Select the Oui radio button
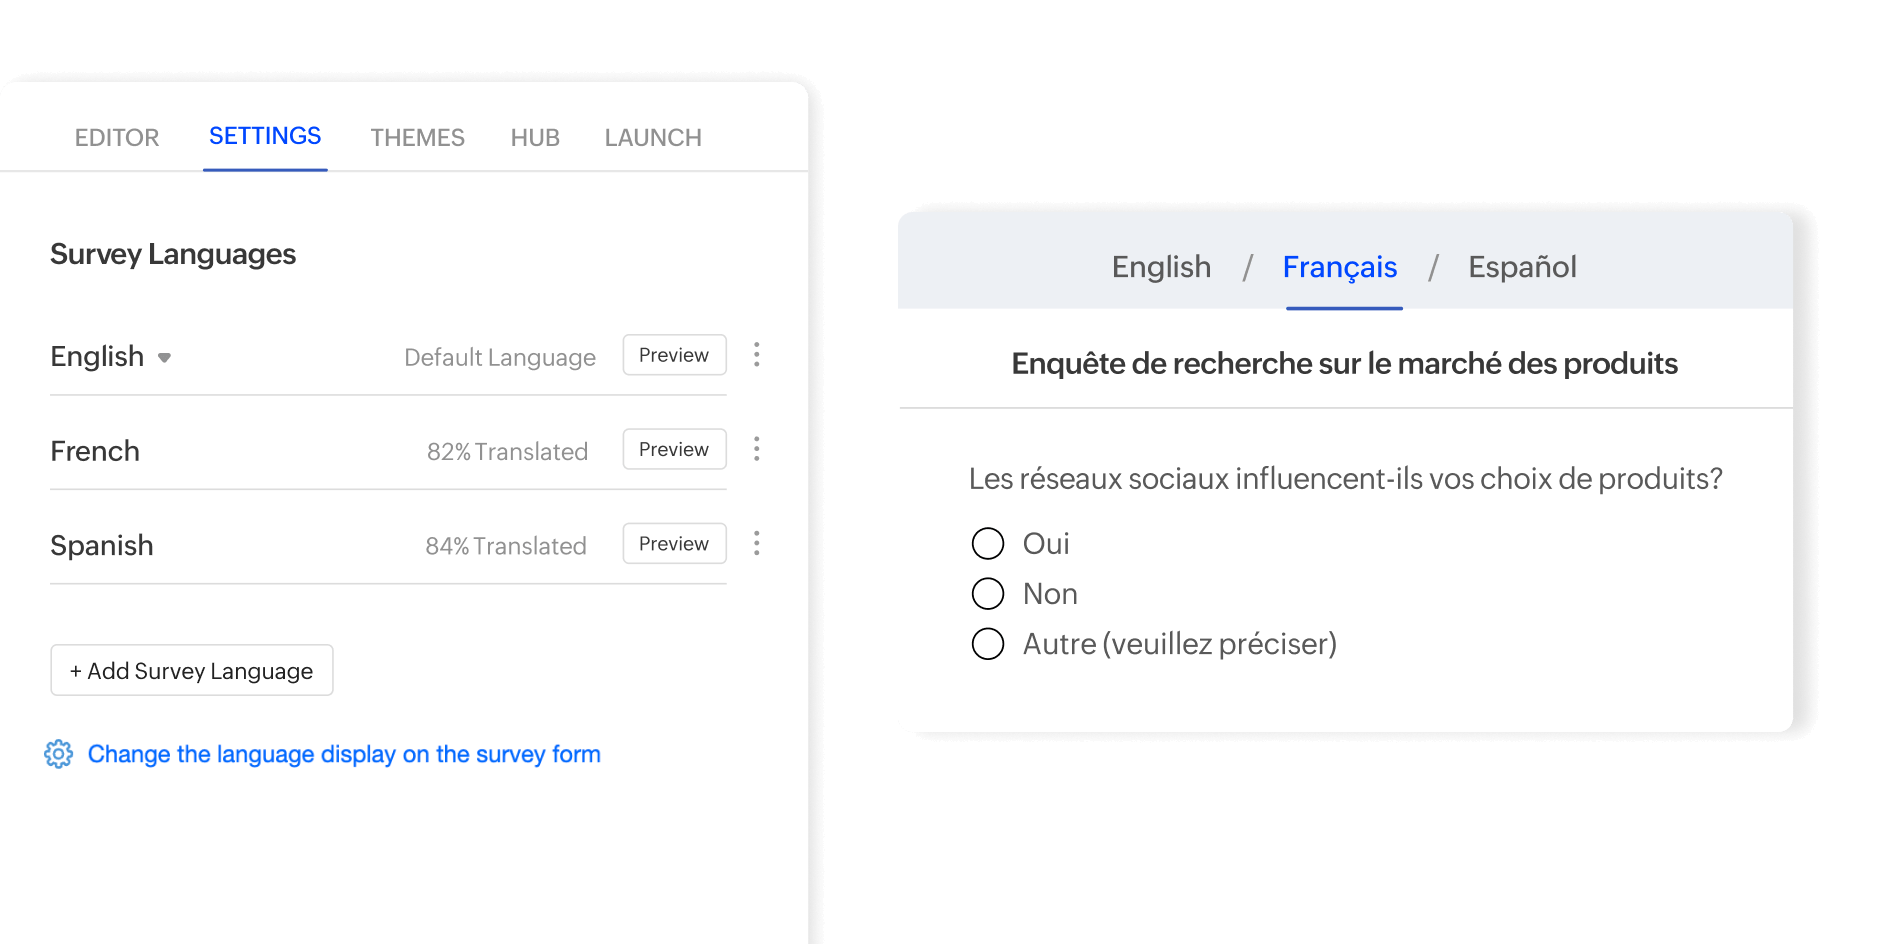The width and height of the screenshot is (1900, 944). point(987,543)
